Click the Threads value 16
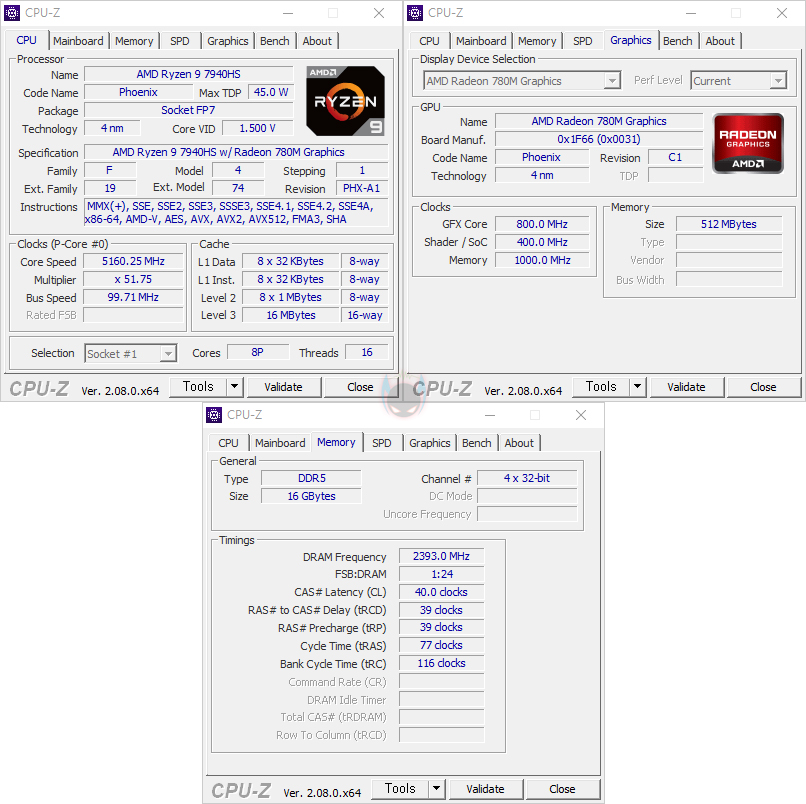The image size is (806, 804). [367, 352]
